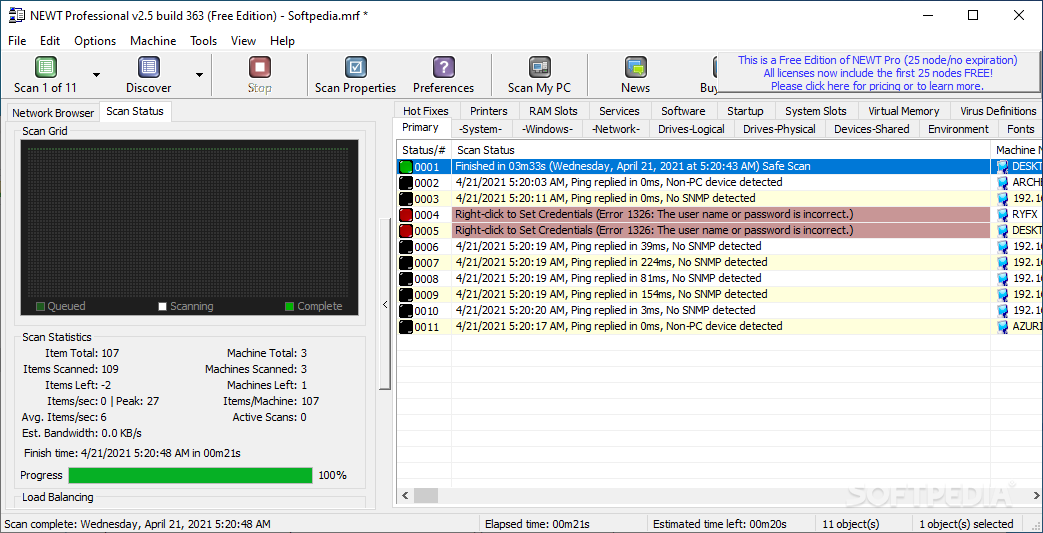
Task: Sort by the Status/# column header
Action: coord(424,150)
